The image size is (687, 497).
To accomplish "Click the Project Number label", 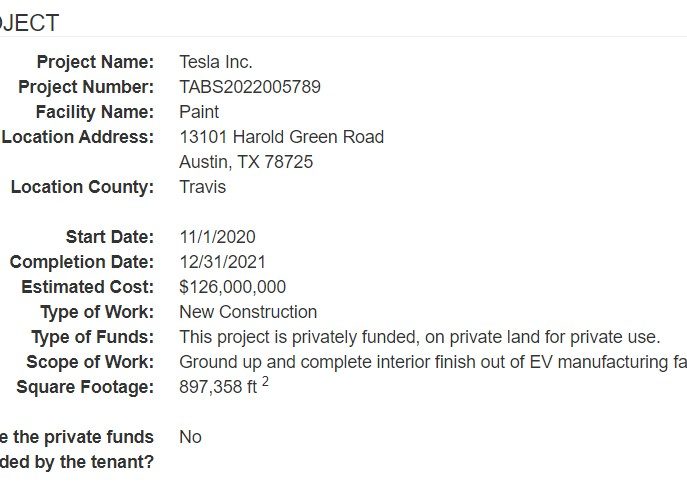I will [86, 87].
